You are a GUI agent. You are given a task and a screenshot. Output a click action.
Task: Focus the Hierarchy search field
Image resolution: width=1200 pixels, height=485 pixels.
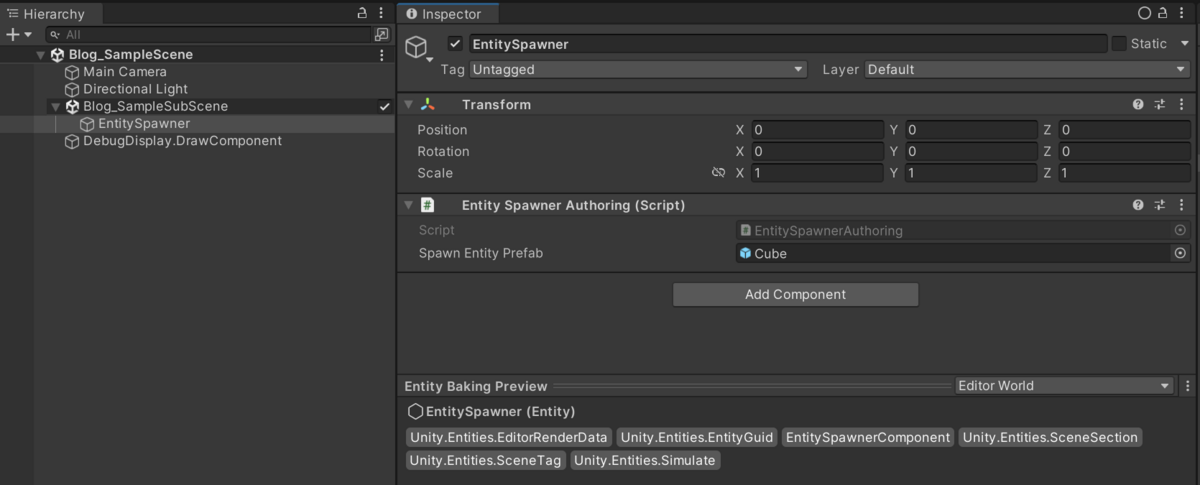click(208, 35)
